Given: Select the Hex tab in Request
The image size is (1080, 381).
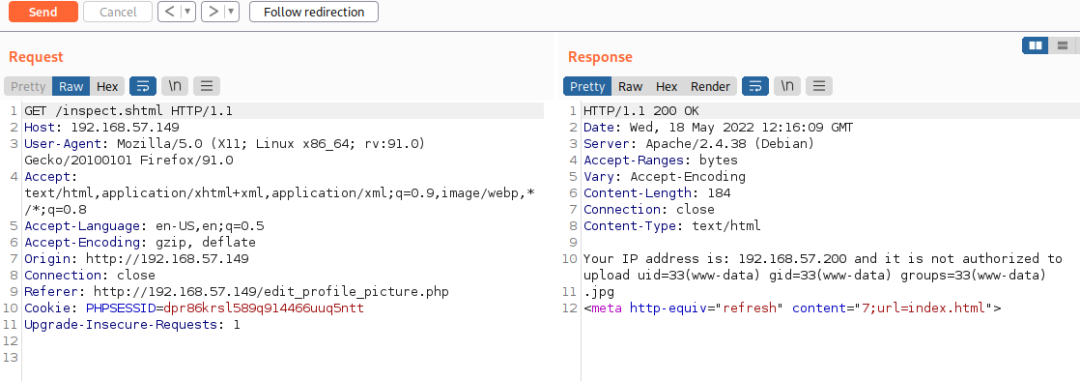Looking at the screenshot, I should pos(107,86).
